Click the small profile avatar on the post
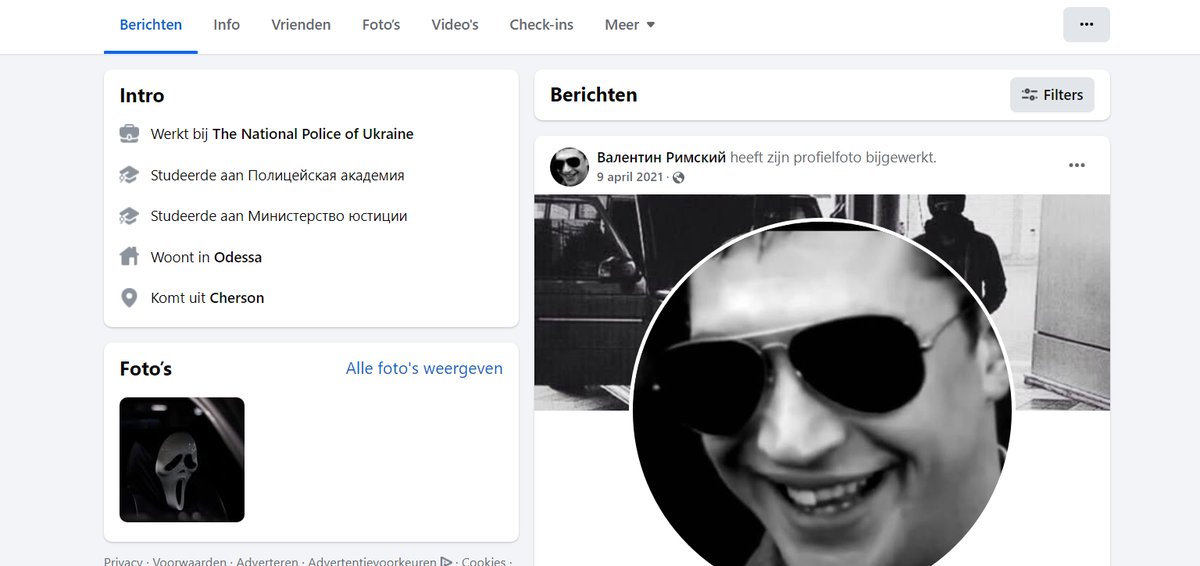 tap(569, 166)
